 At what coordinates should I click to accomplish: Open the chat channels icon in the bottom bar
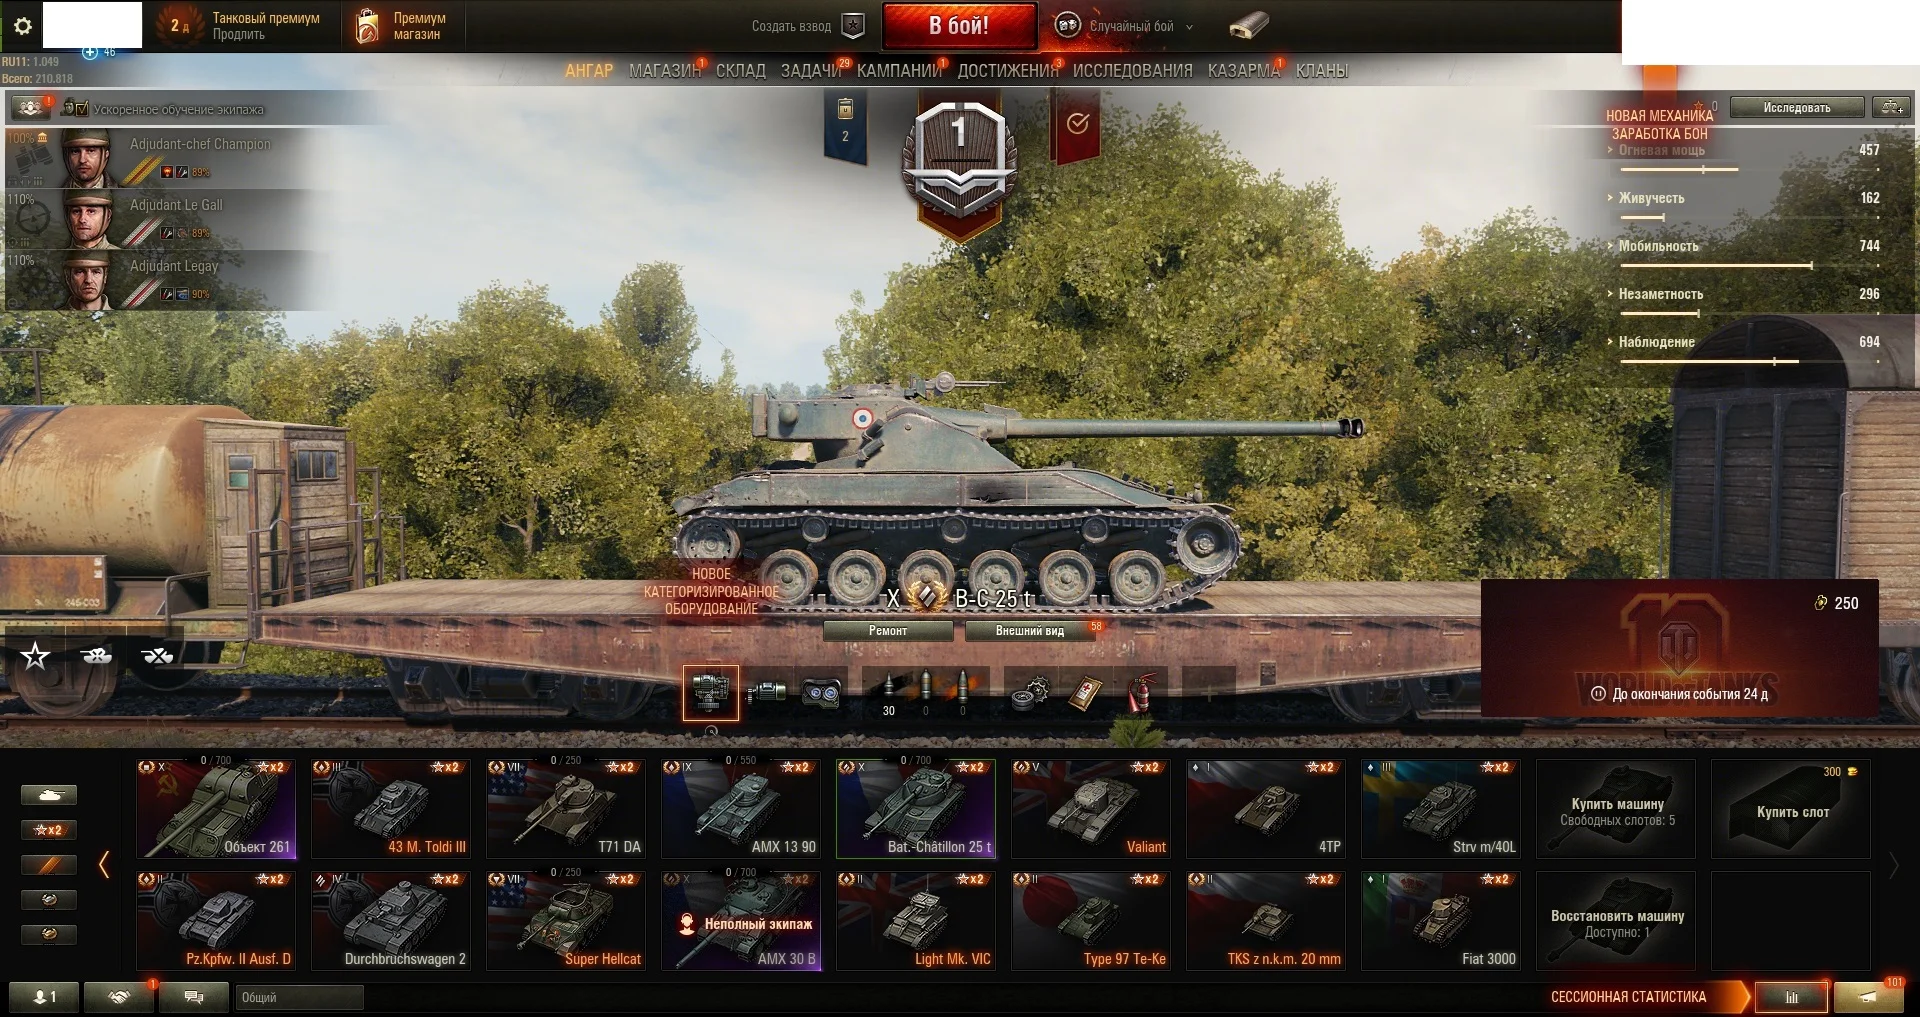tap(194, 997)
